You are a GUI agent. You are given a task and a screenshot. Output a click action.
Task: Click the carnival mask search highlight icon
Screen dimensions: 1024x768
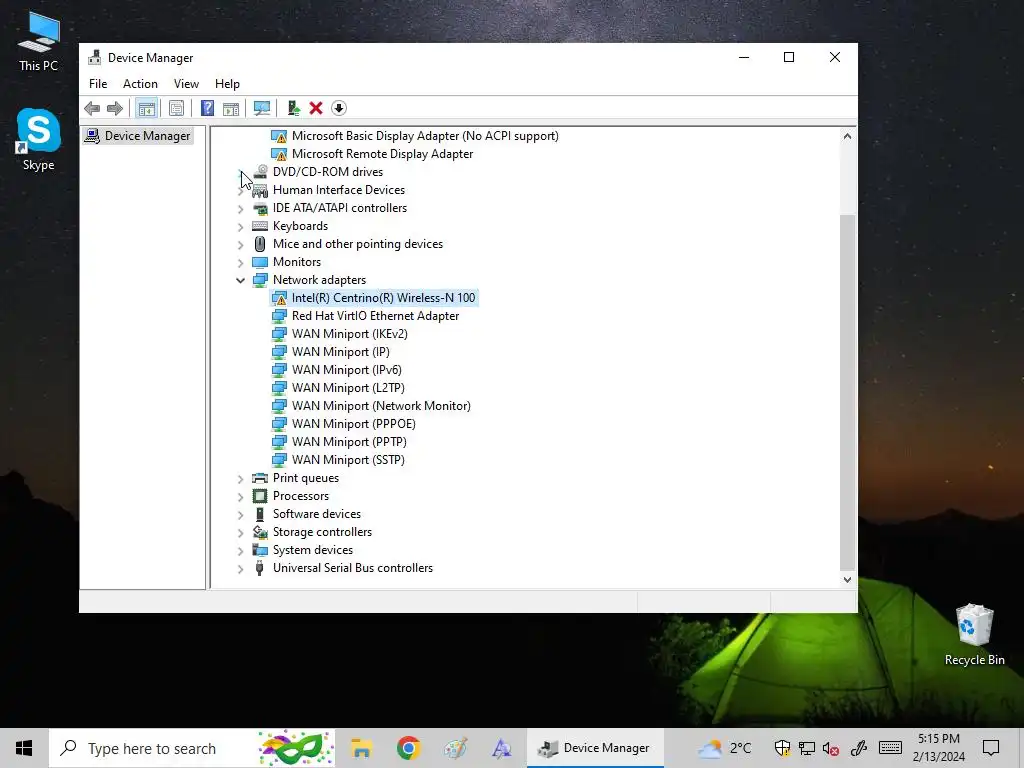click(295, 748)
